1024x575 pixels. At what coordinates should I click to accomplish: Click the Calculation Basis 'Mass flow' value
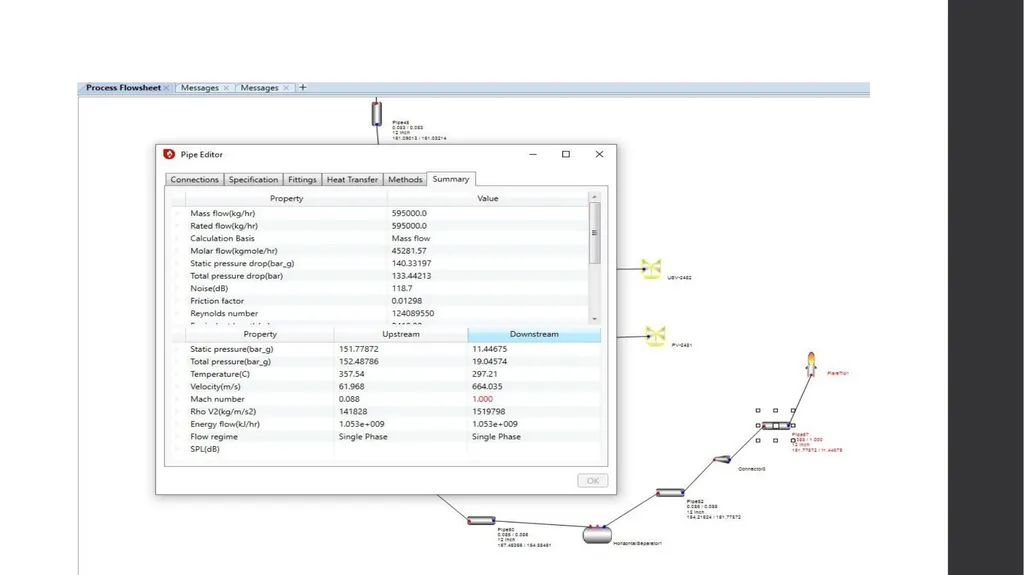411,238
